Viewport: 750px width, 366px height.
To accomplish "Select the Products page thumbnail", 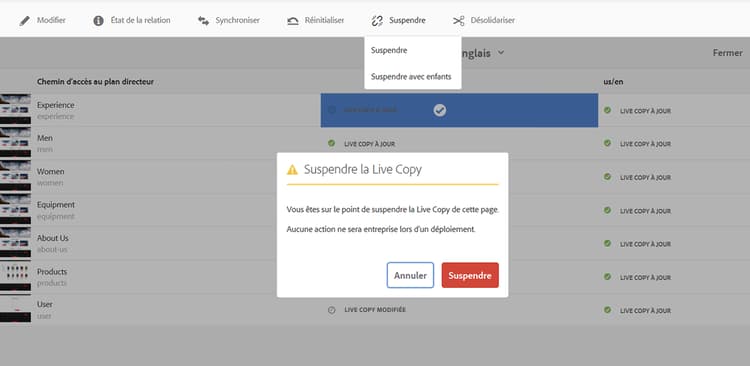I will tap(15, 277).
